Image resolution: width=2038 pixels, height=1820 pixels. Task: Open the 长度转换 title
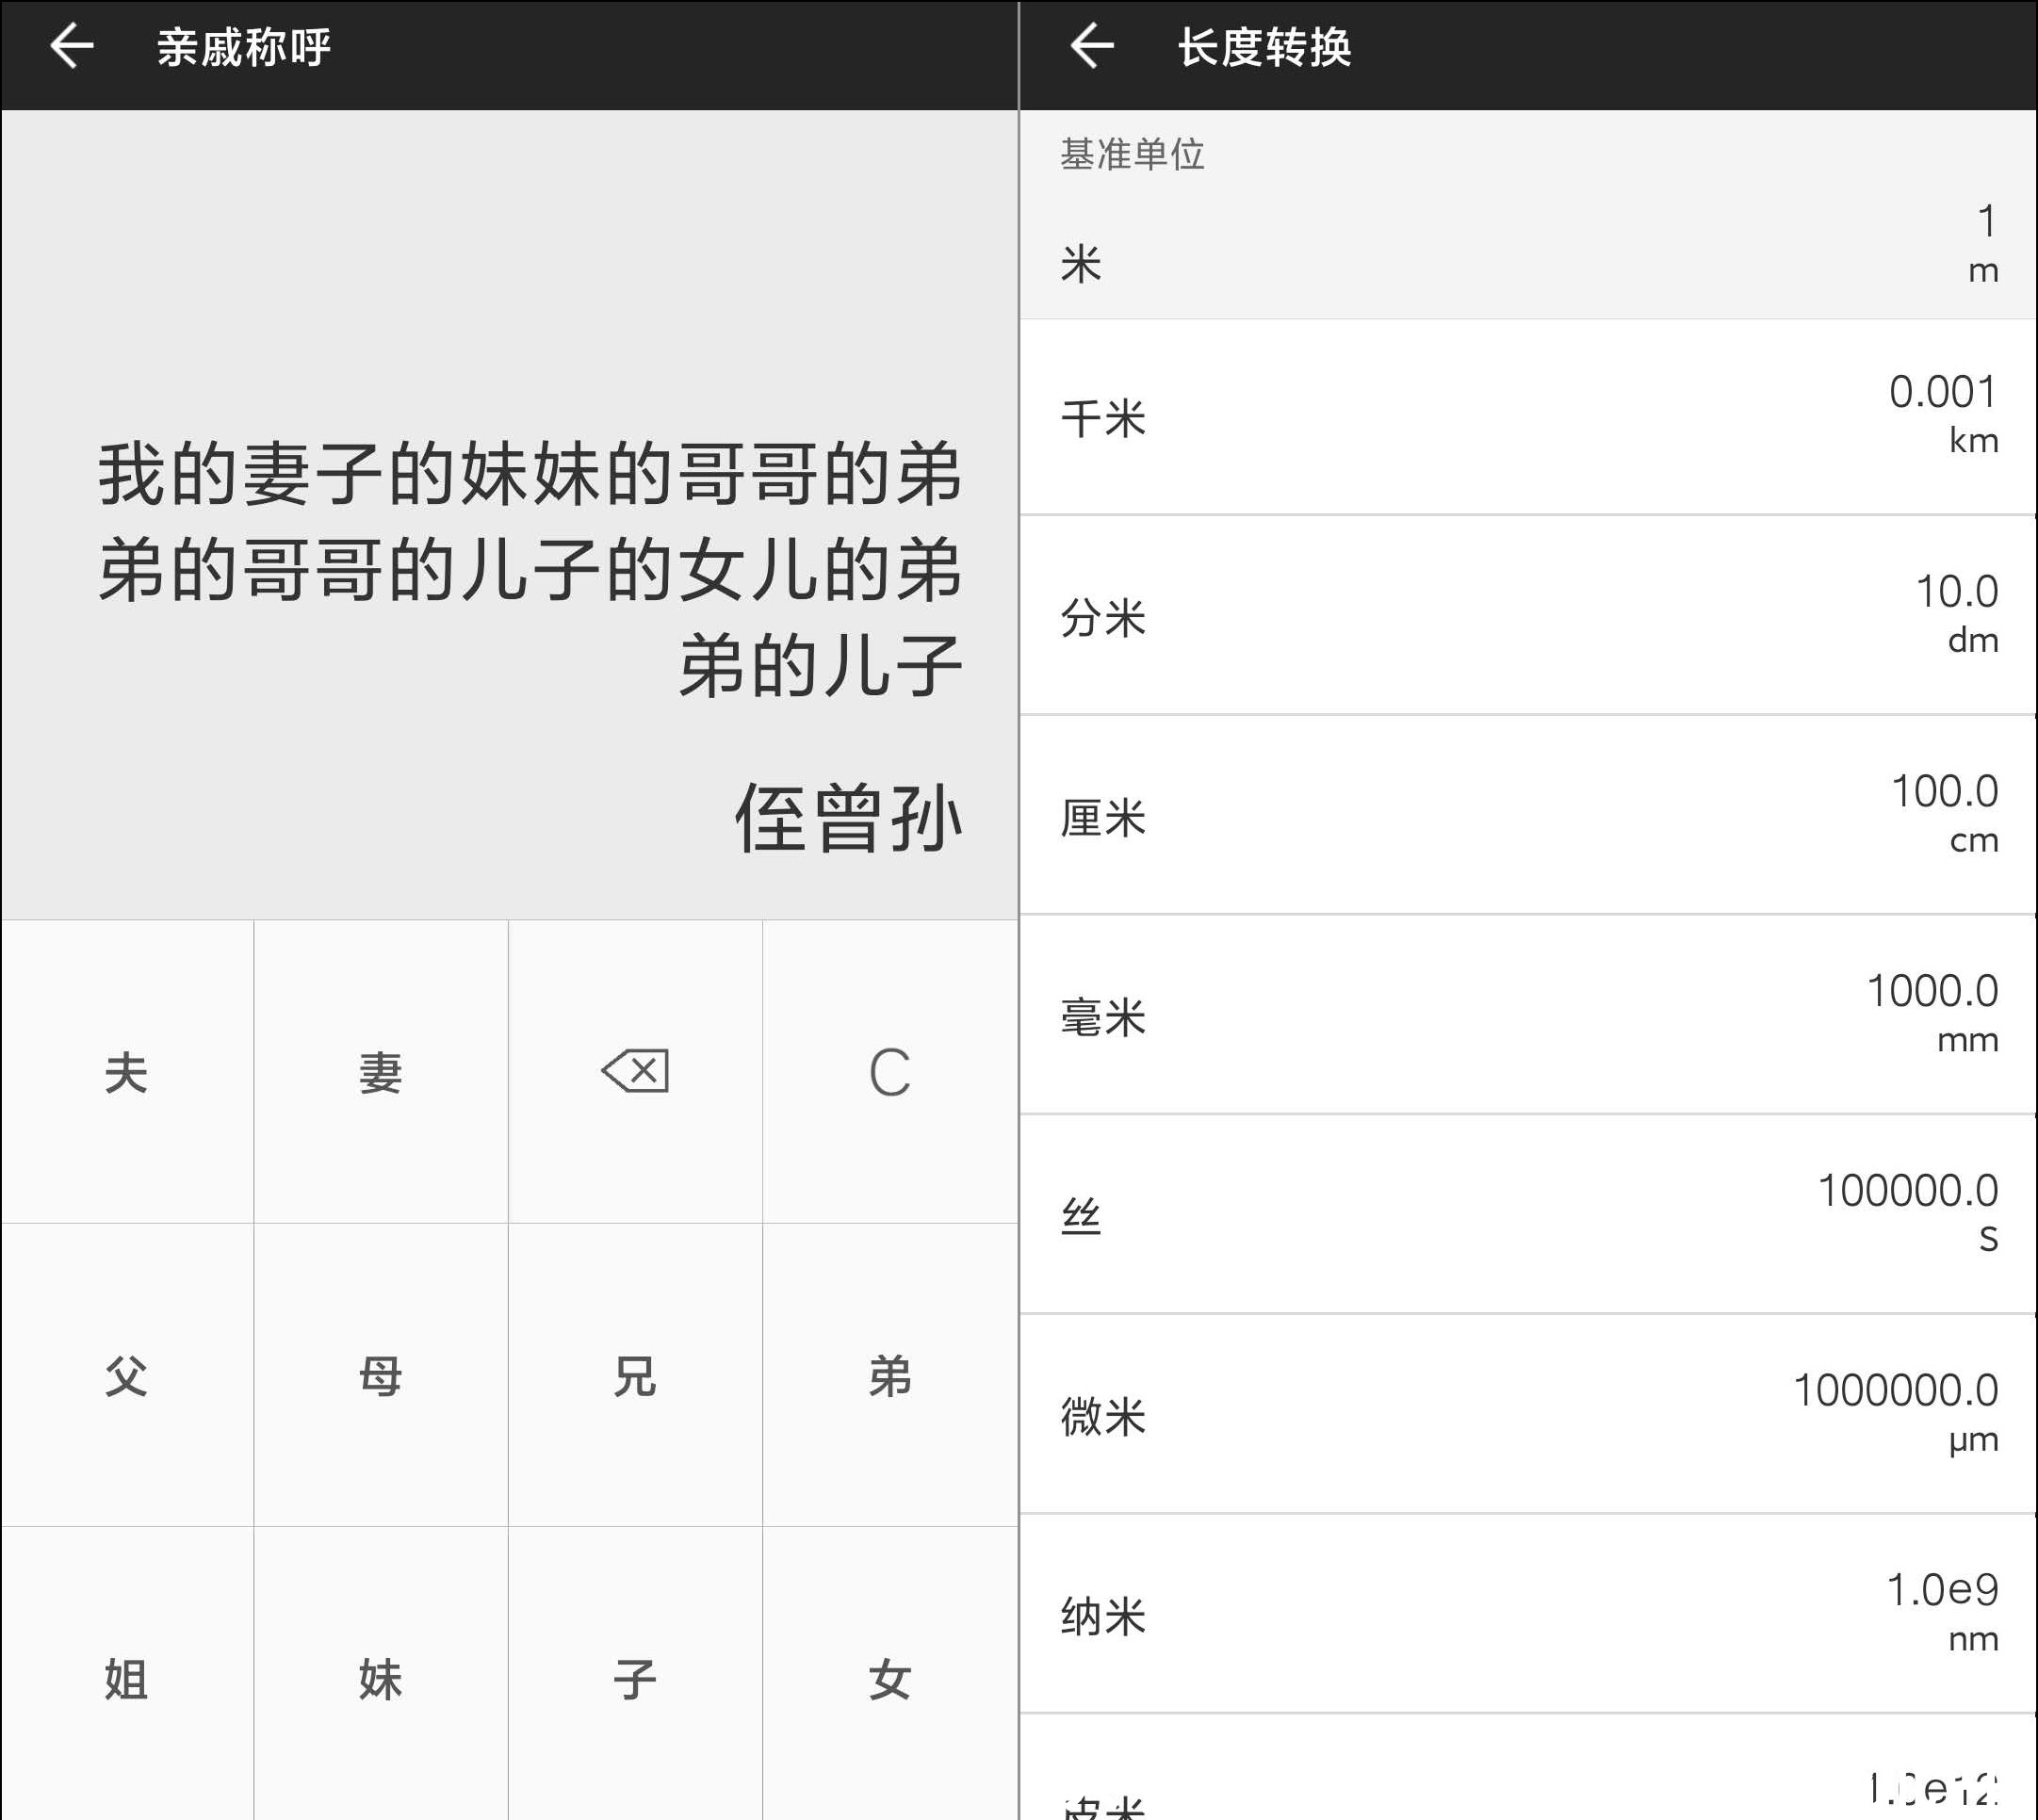click(1264, 47)
